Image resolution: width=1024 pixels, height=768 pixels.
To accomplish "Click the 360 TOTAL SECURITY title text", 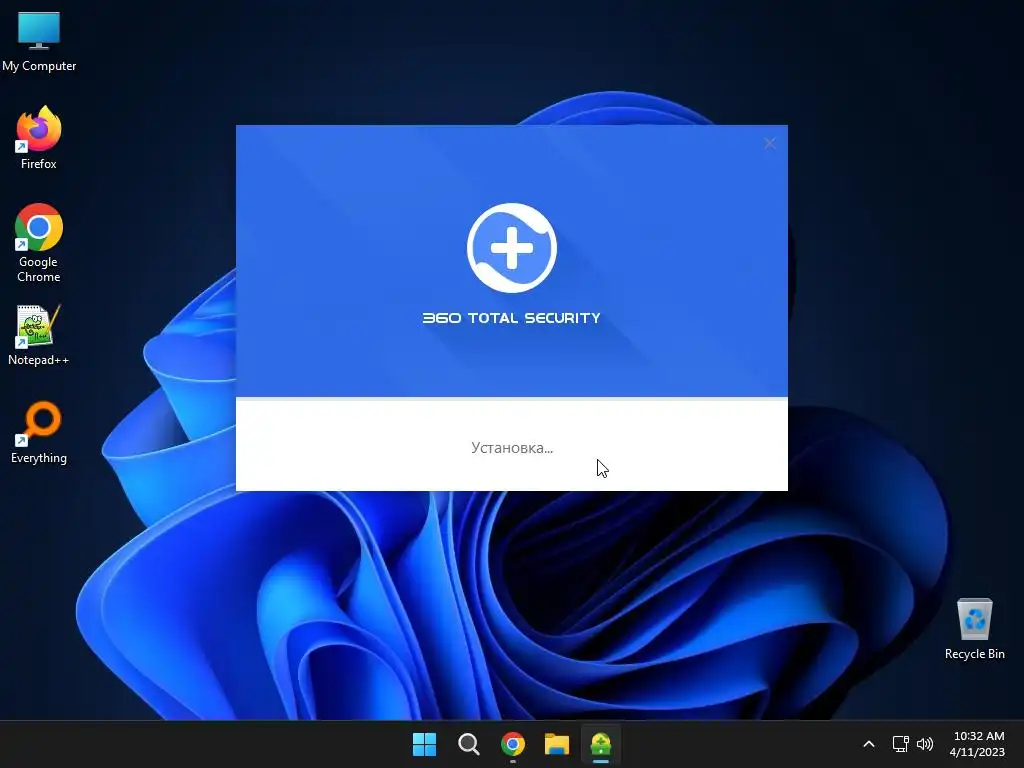I will tap(511, 318).
